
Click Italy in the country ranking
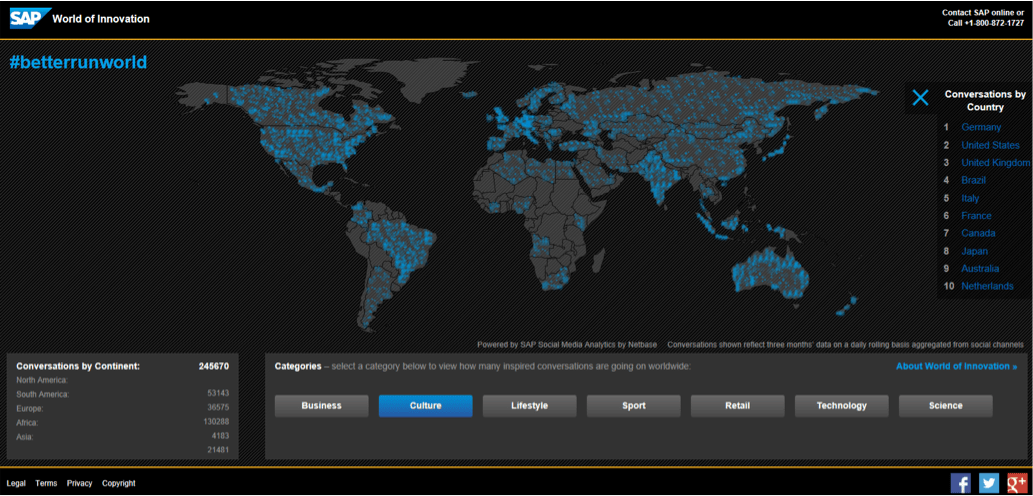point(970,198)
